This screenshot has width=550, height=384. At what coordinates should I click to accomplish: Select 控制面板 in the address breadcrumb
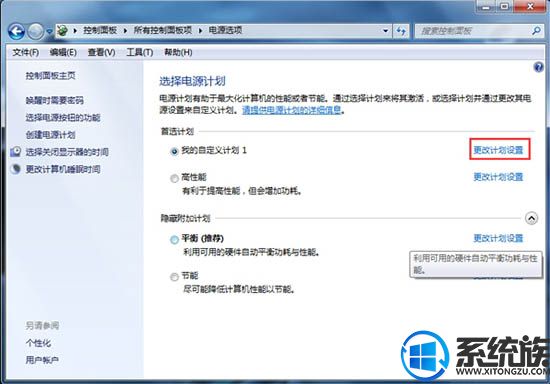click(100, 31)
